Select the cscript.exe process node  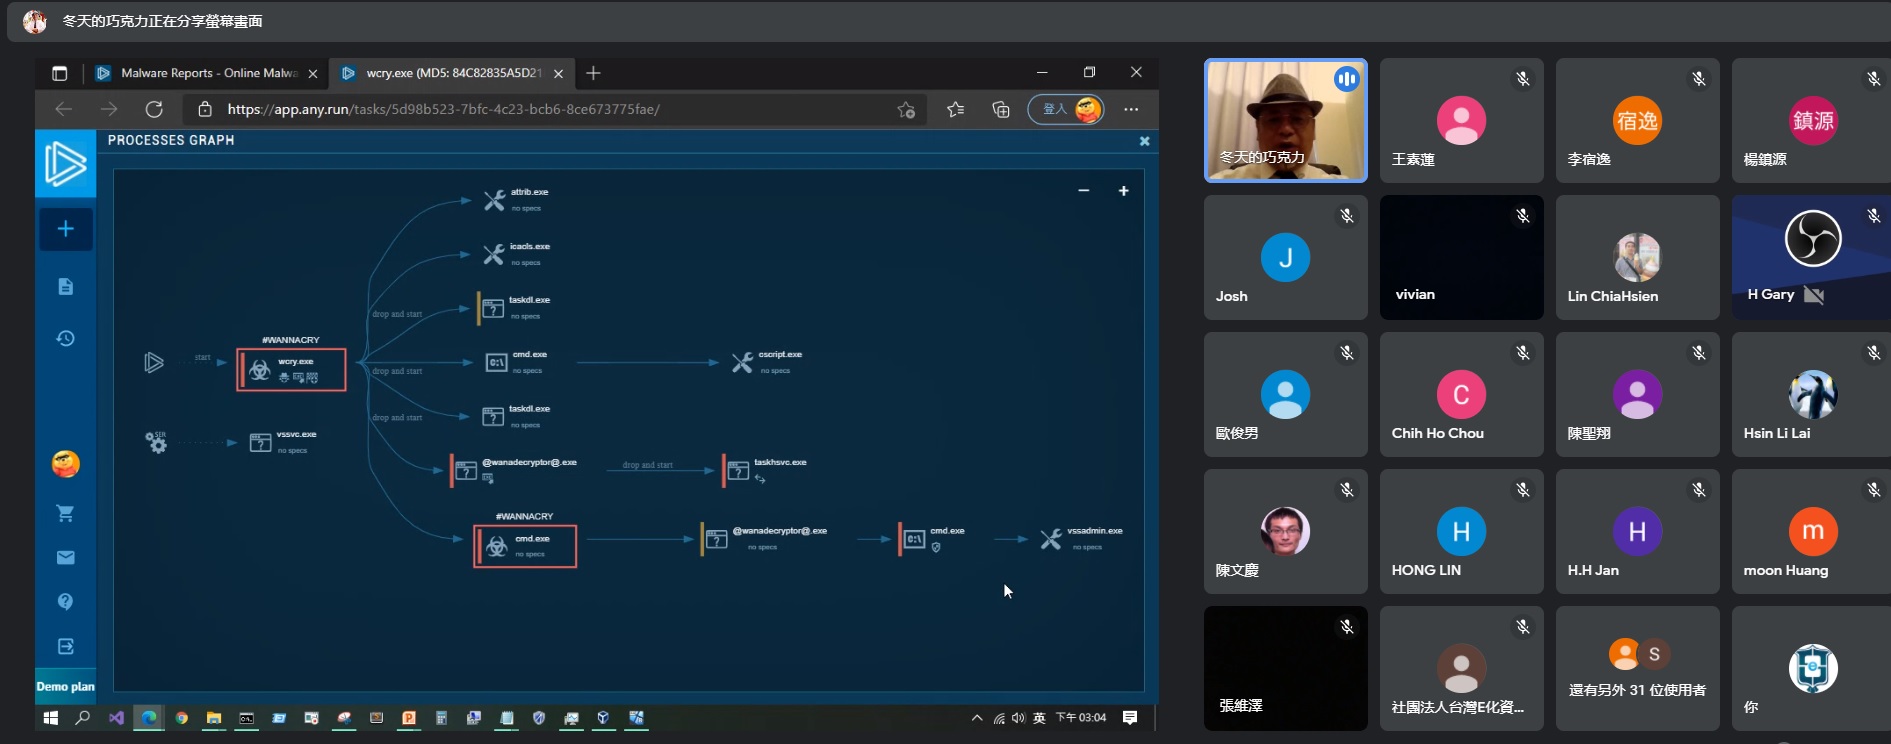click(x=767, y=362)
